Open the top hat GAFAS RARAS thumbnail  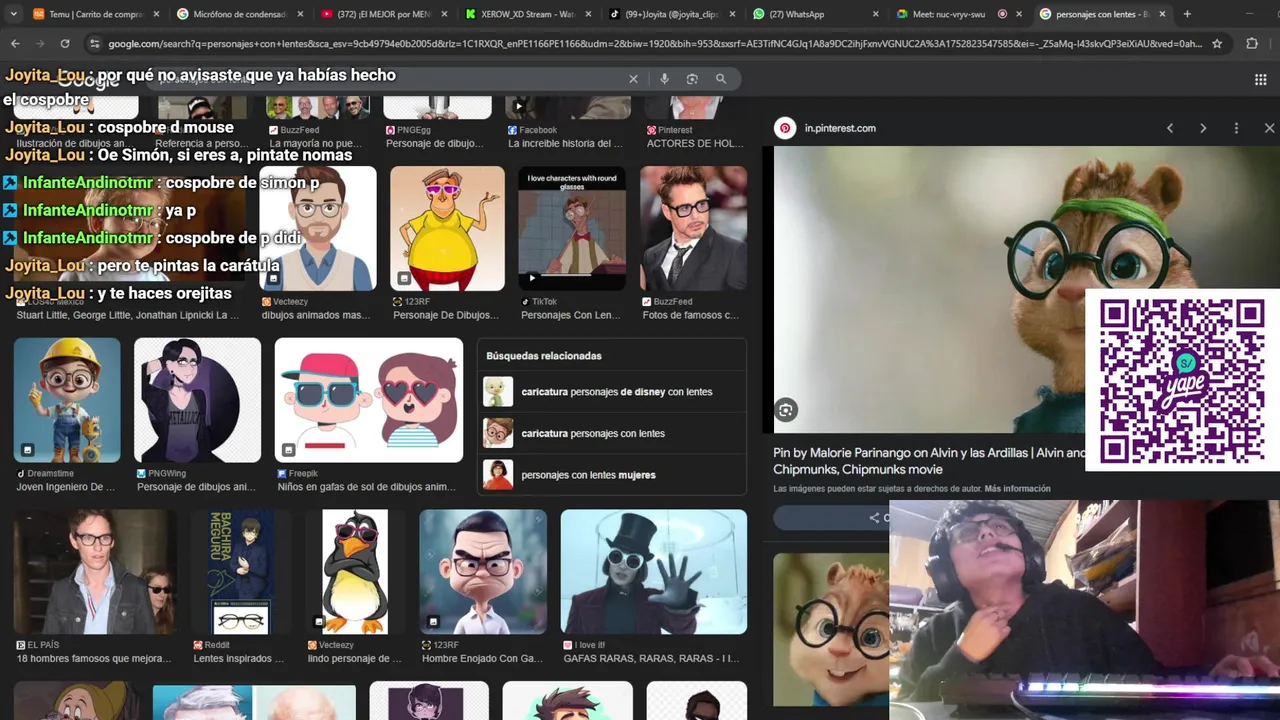click(654, 572)
